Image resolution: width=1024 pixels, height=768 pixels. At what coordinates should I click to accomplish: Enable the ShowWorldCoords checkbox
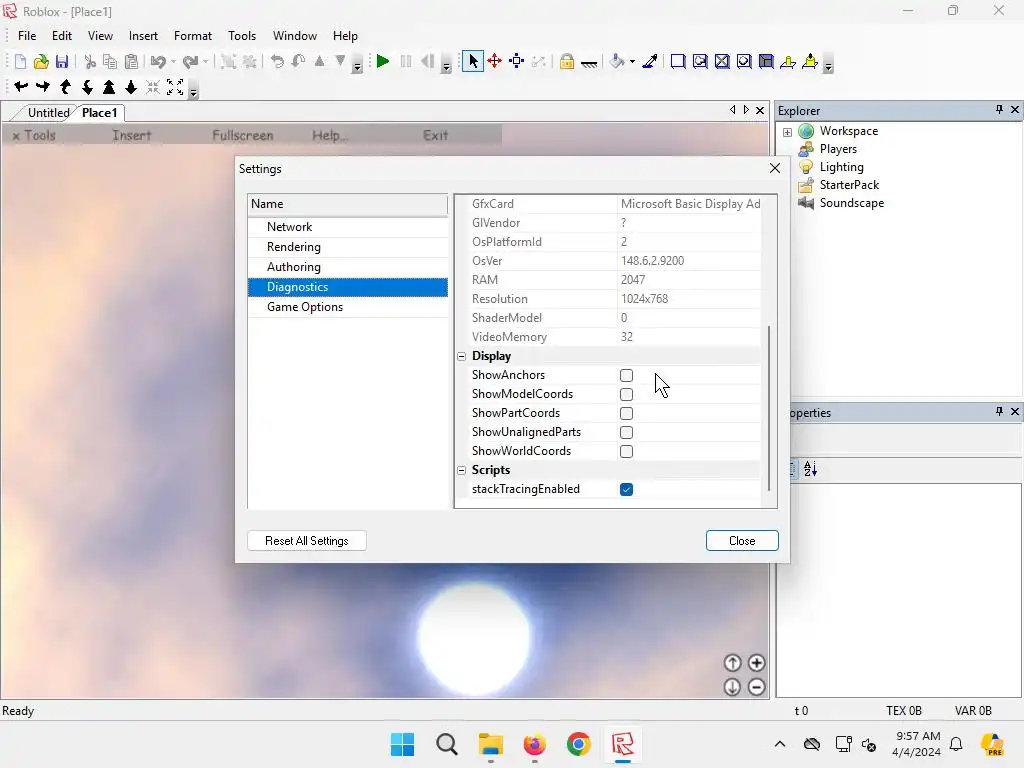(626, 451)
